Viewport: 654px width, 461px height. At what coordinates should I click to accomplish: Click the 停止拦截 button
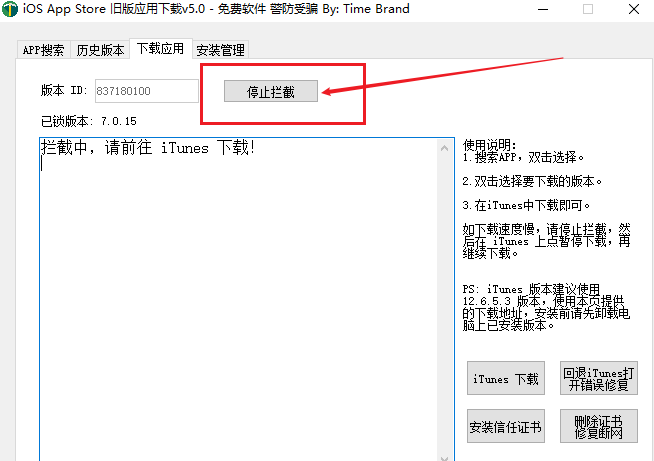(x=271, y=91)
